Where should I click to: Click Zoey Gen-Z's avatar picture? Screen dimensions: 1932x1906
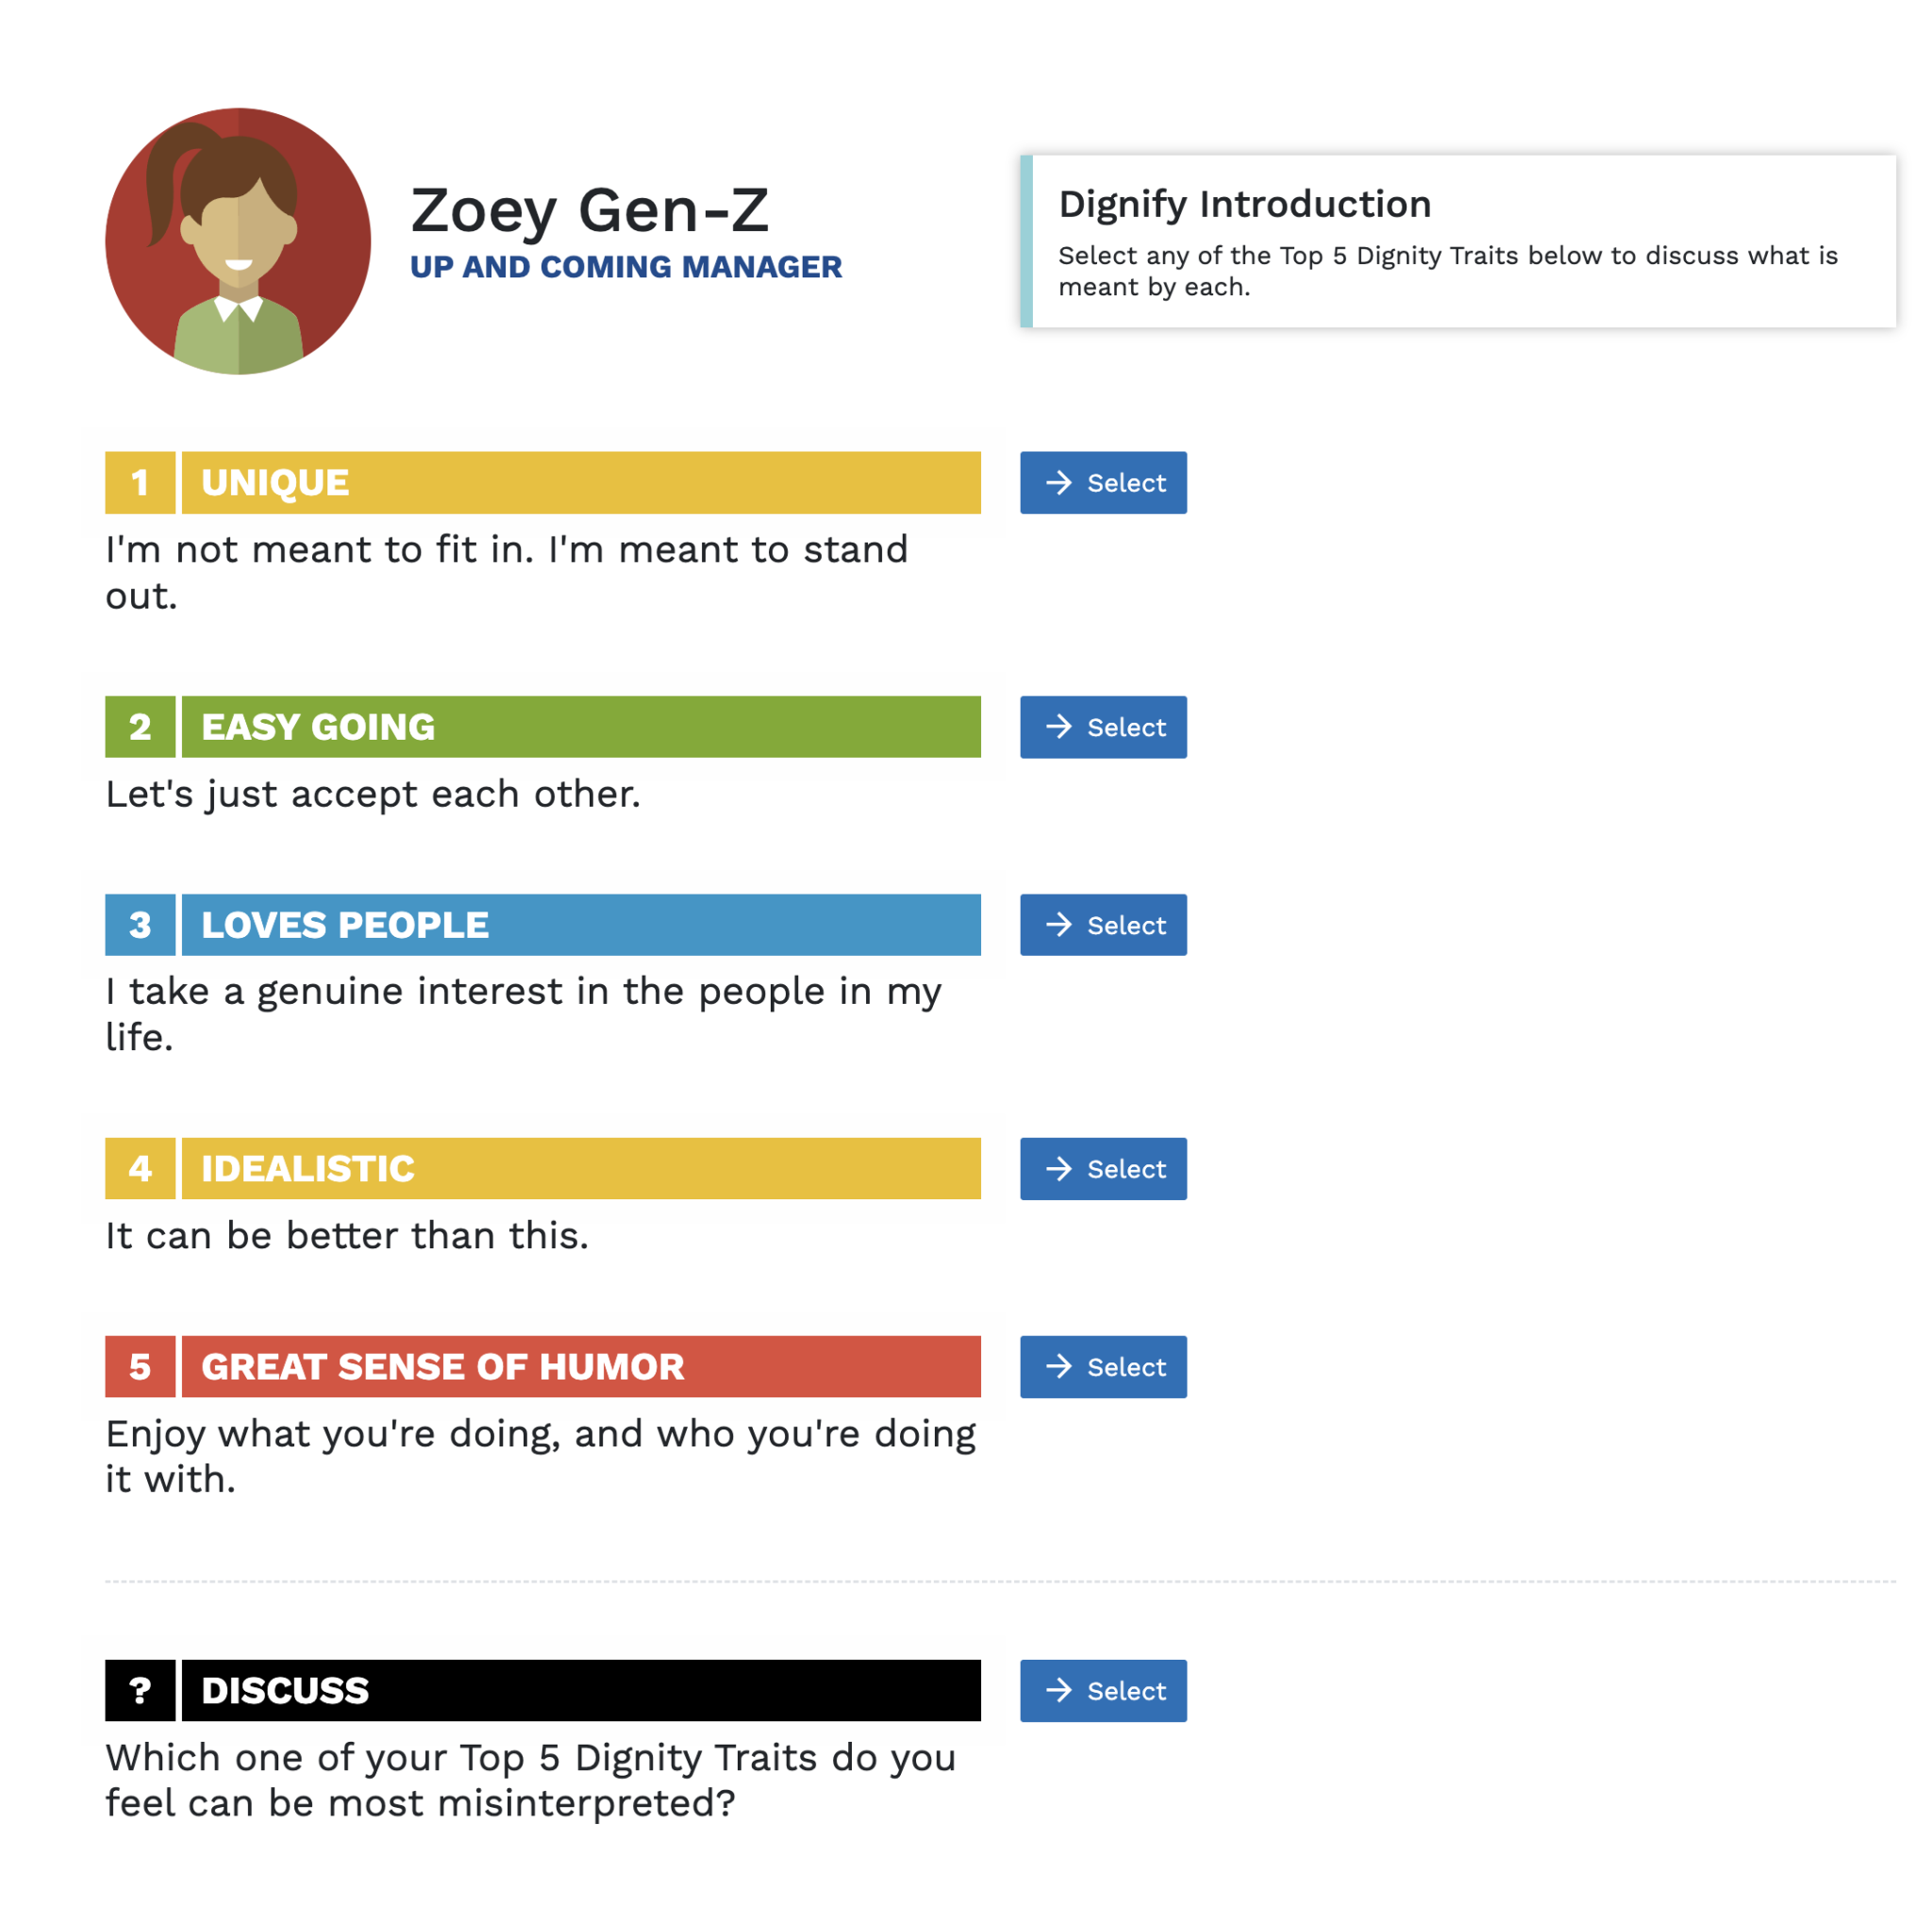coord(238,241)
